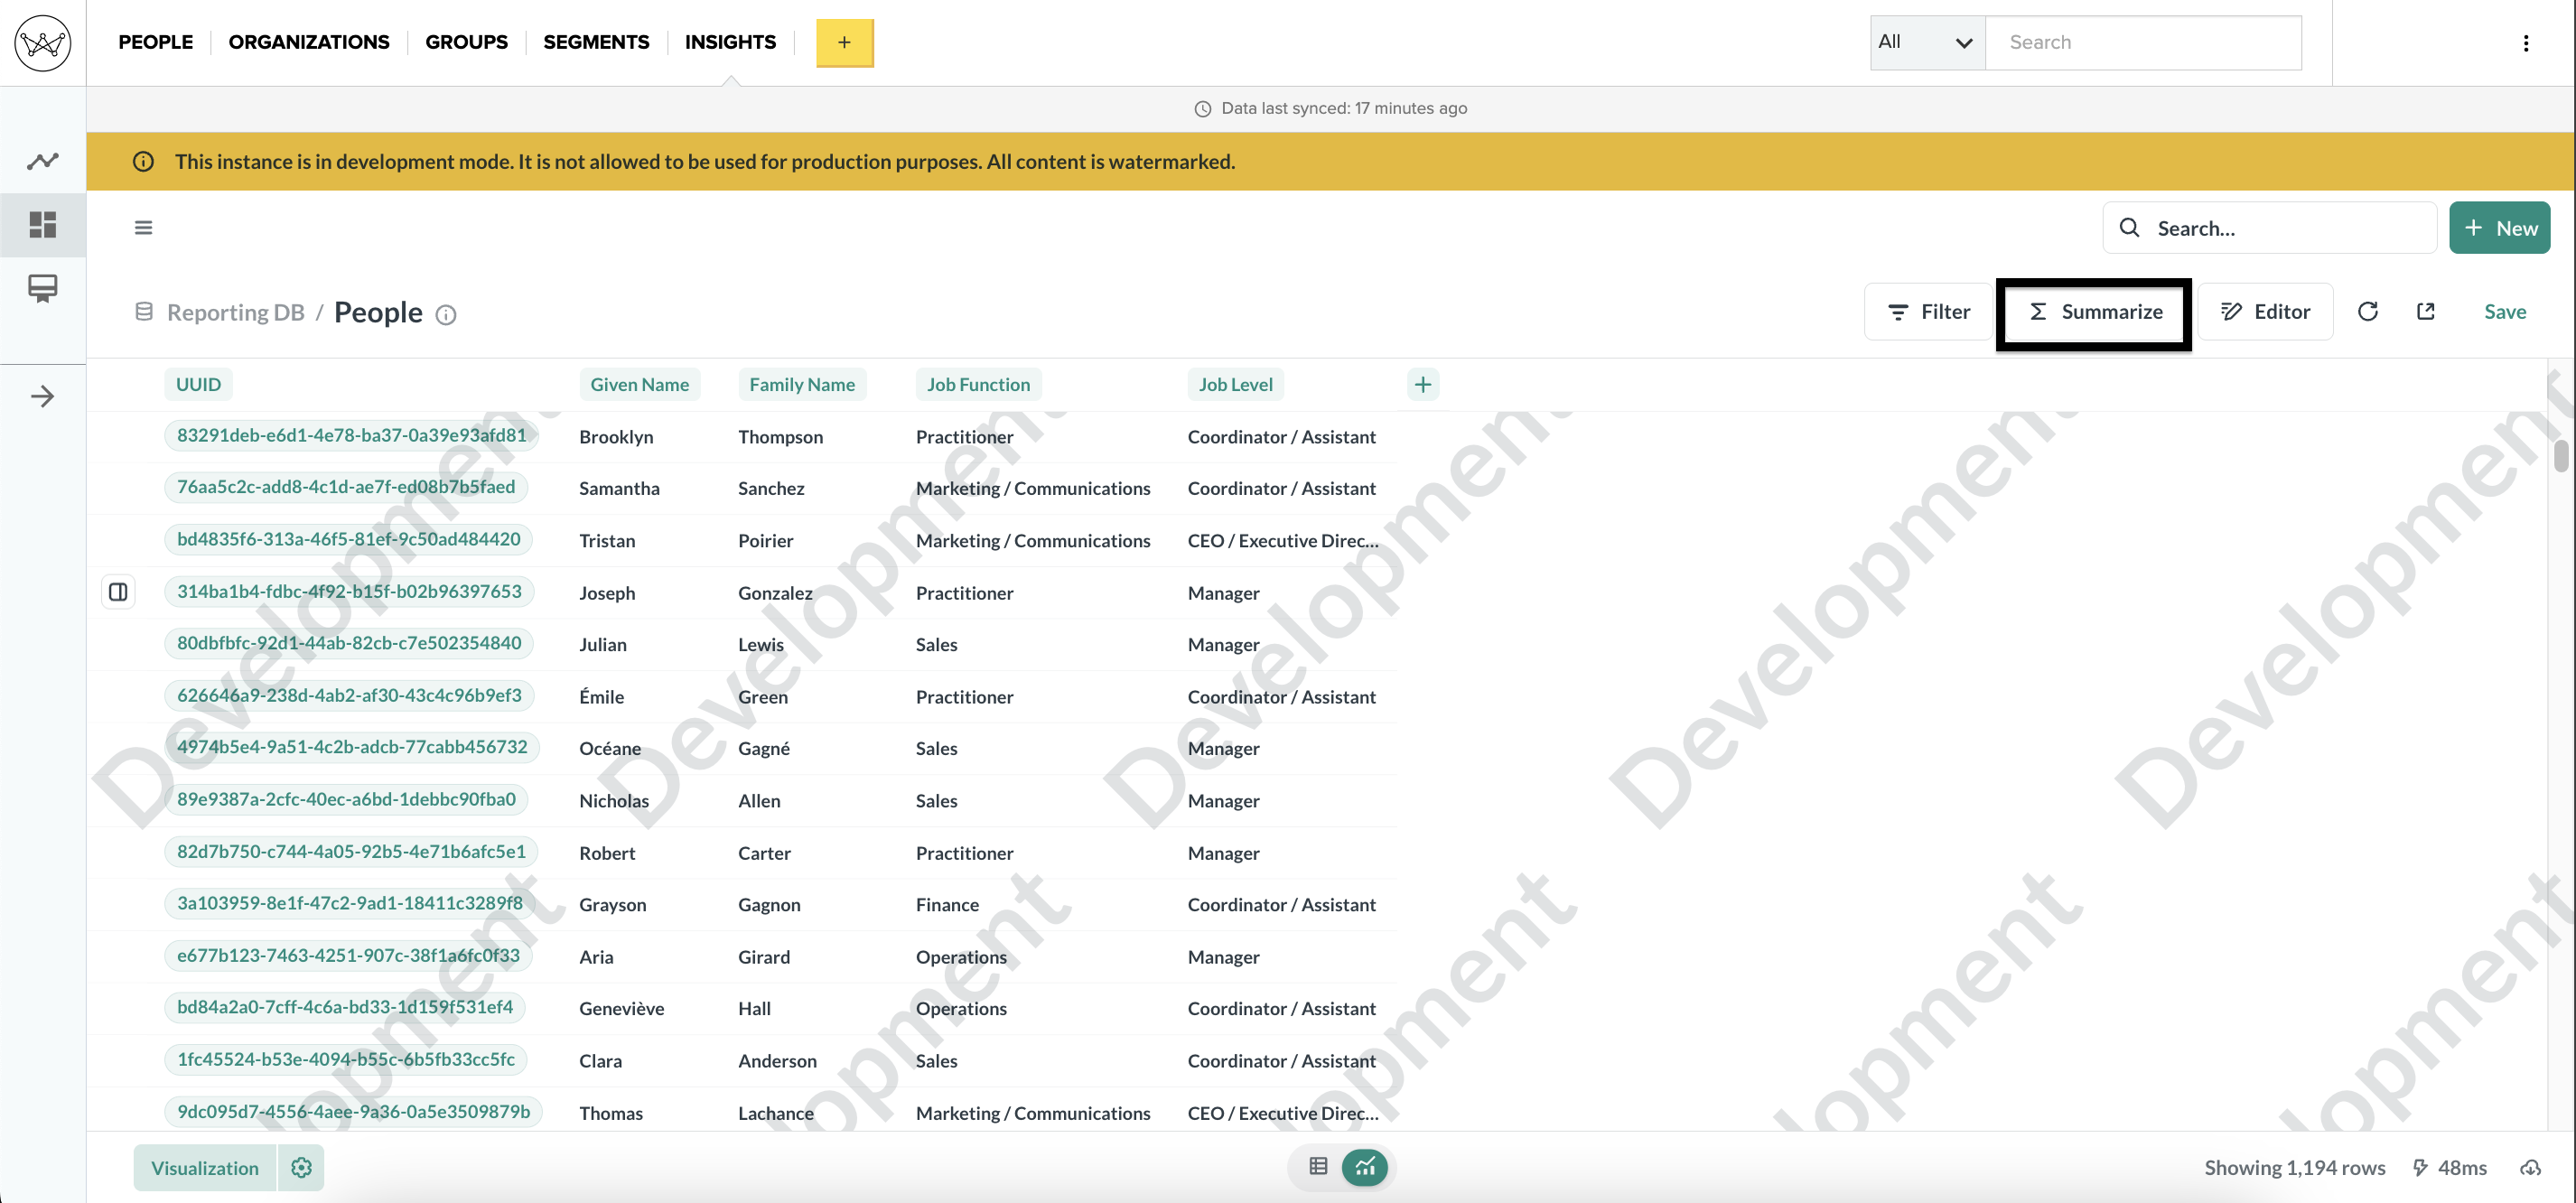This screenshot has height=1203, width=2576.
Task: Click the Filter button
Action: tap(1929, 312)
